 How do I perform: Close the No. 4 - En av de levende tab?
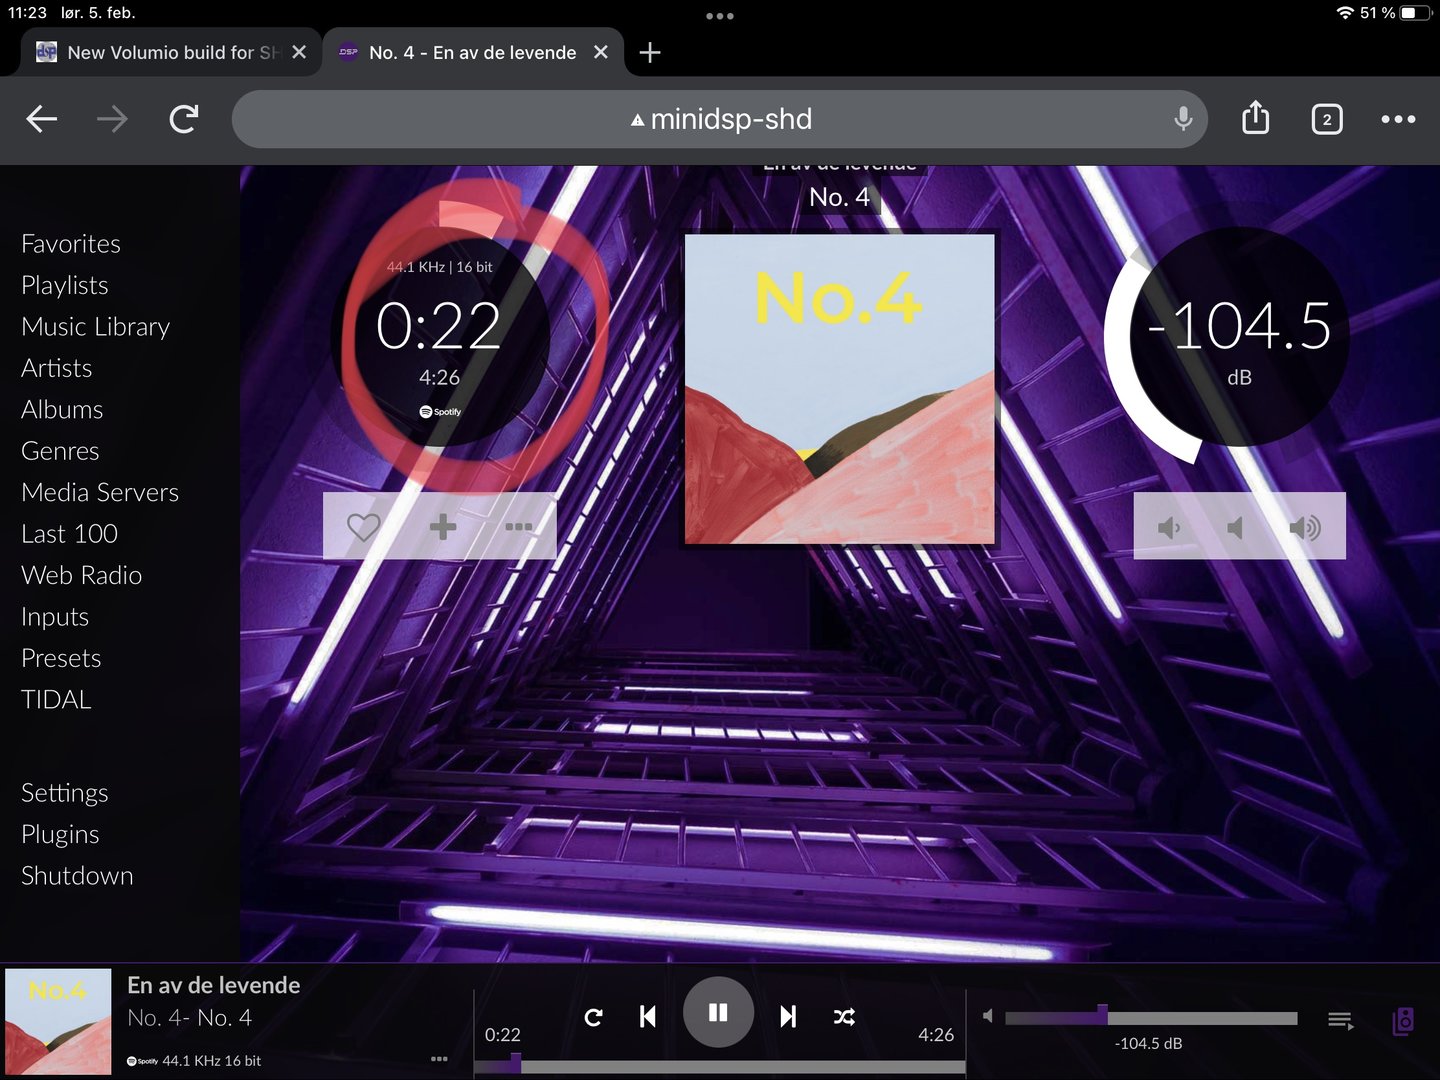(601, 52)
